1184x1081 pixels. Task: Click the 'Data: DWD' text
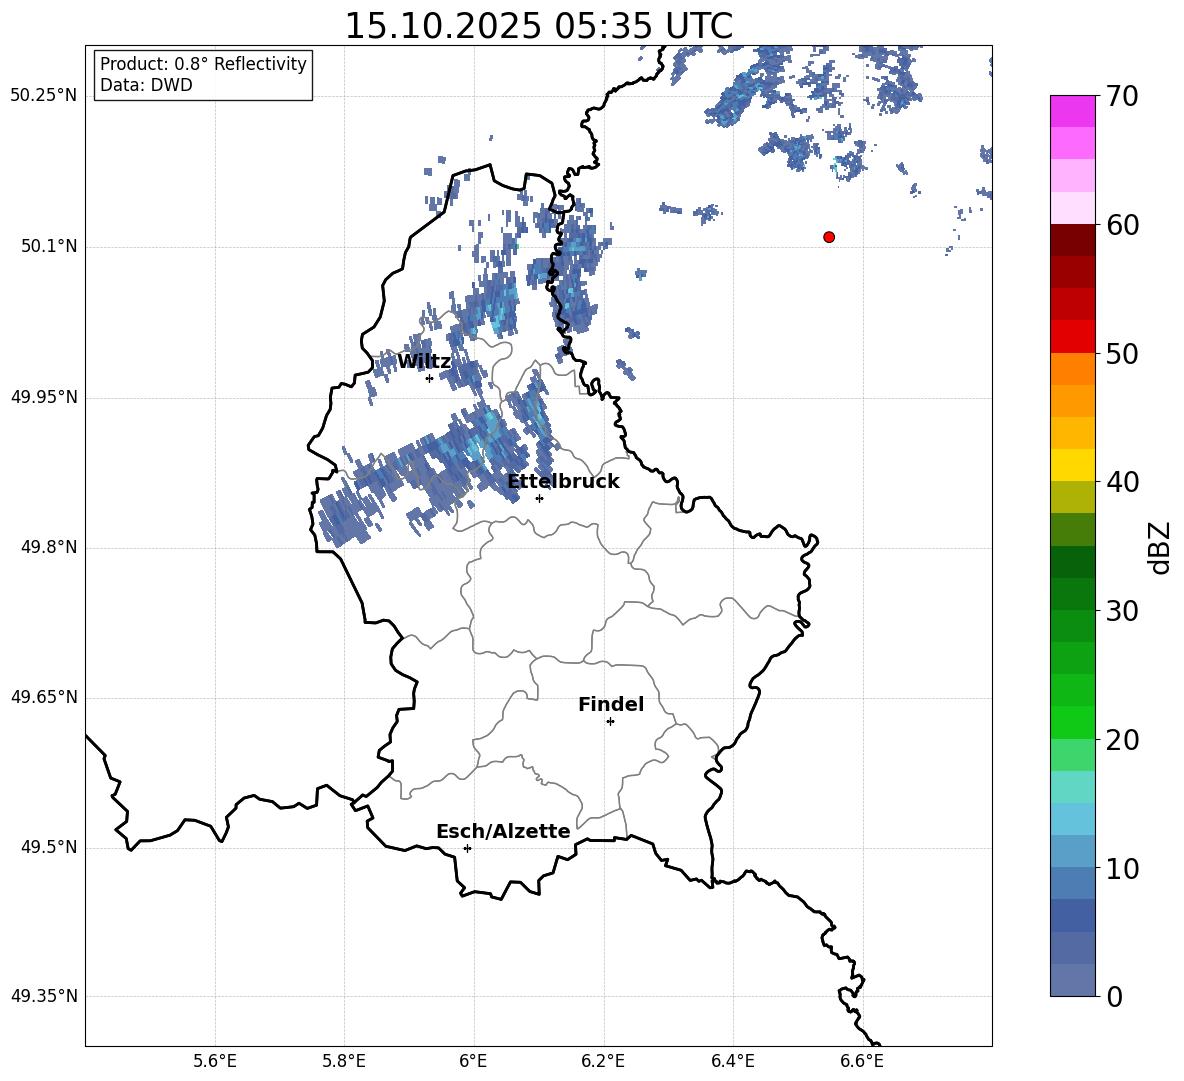[146, 85]
